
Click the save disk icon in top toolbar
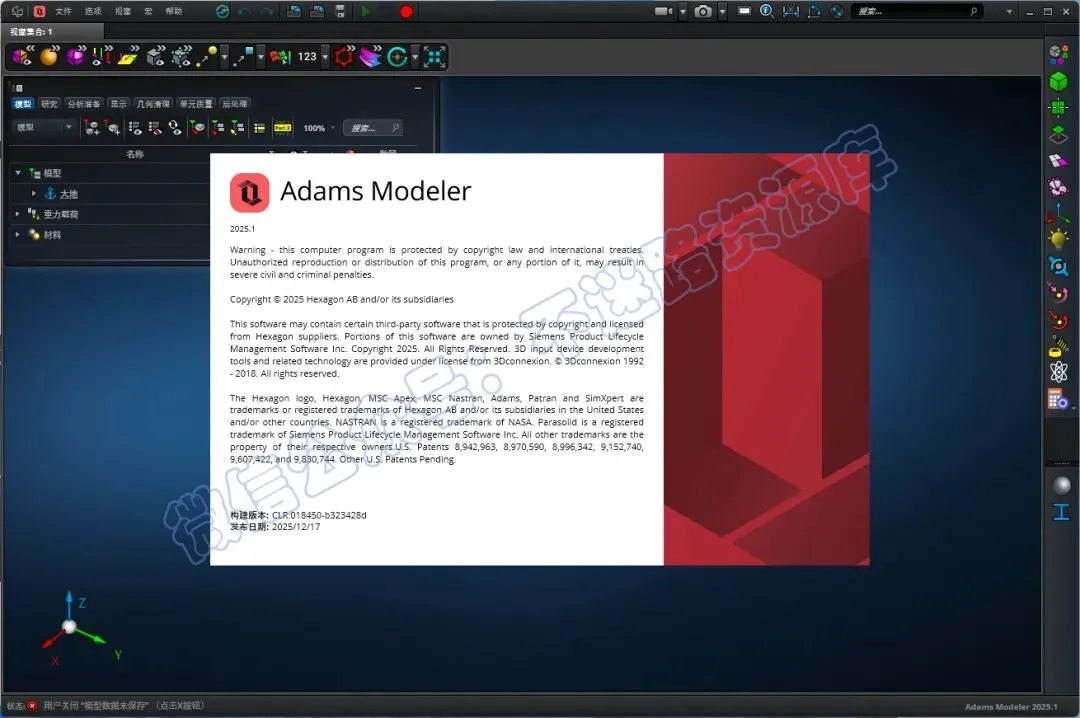[340, 11]
